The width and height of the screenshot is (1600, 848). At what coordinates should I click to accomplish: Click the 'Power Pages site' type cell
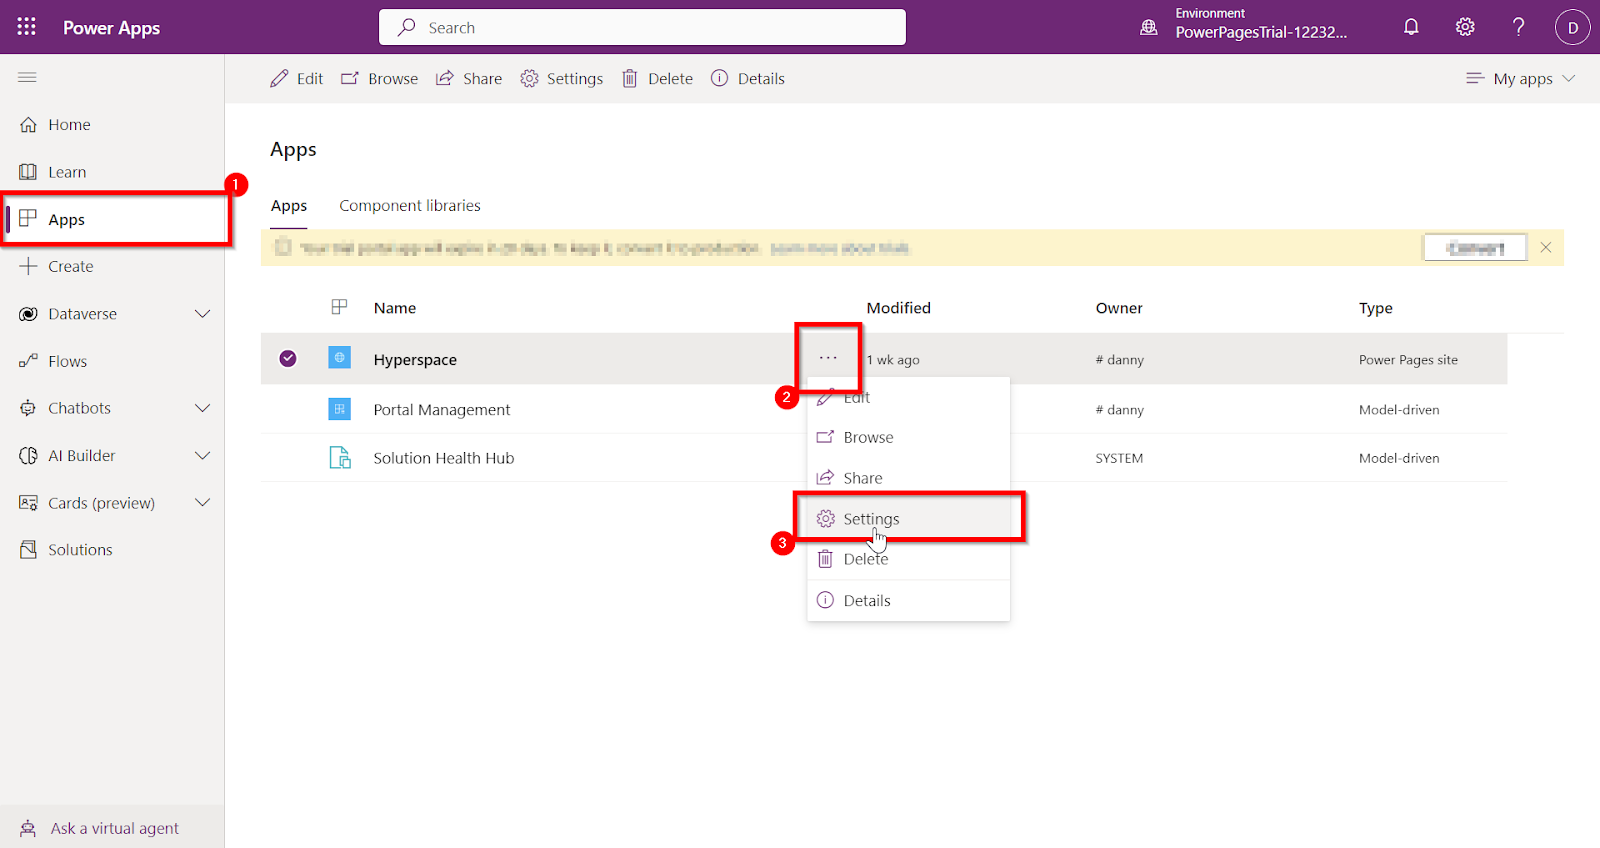click(1408, 360)
